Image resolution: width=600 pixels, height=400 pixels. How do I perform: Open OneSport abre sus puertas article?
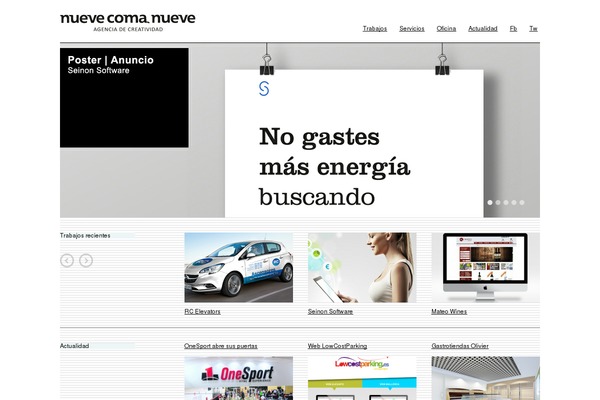point(221,346)
